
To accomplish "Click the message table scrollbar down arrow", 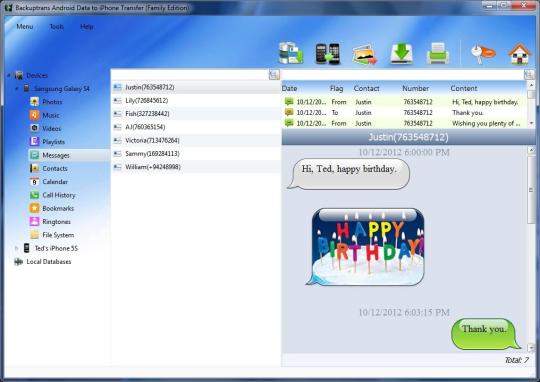I will pos(531,123).
